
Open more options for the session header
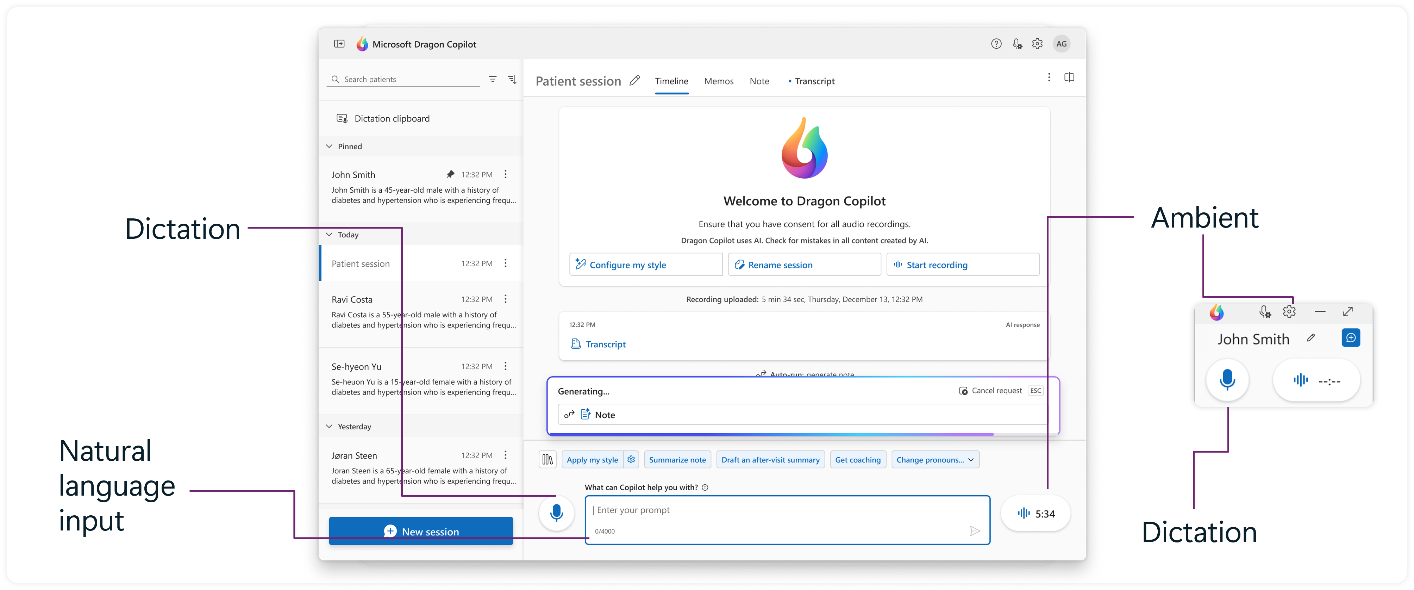click(x=1049, y=78)
